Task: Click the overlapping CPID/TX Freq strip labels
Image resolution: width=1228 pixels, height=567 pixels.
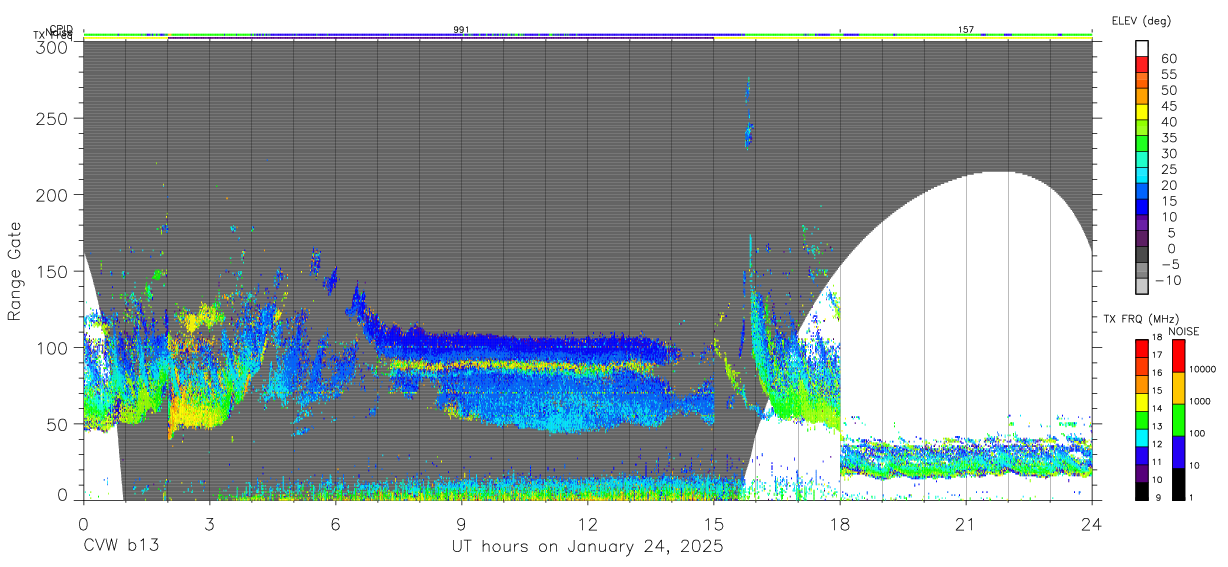Action: point(53,33)
